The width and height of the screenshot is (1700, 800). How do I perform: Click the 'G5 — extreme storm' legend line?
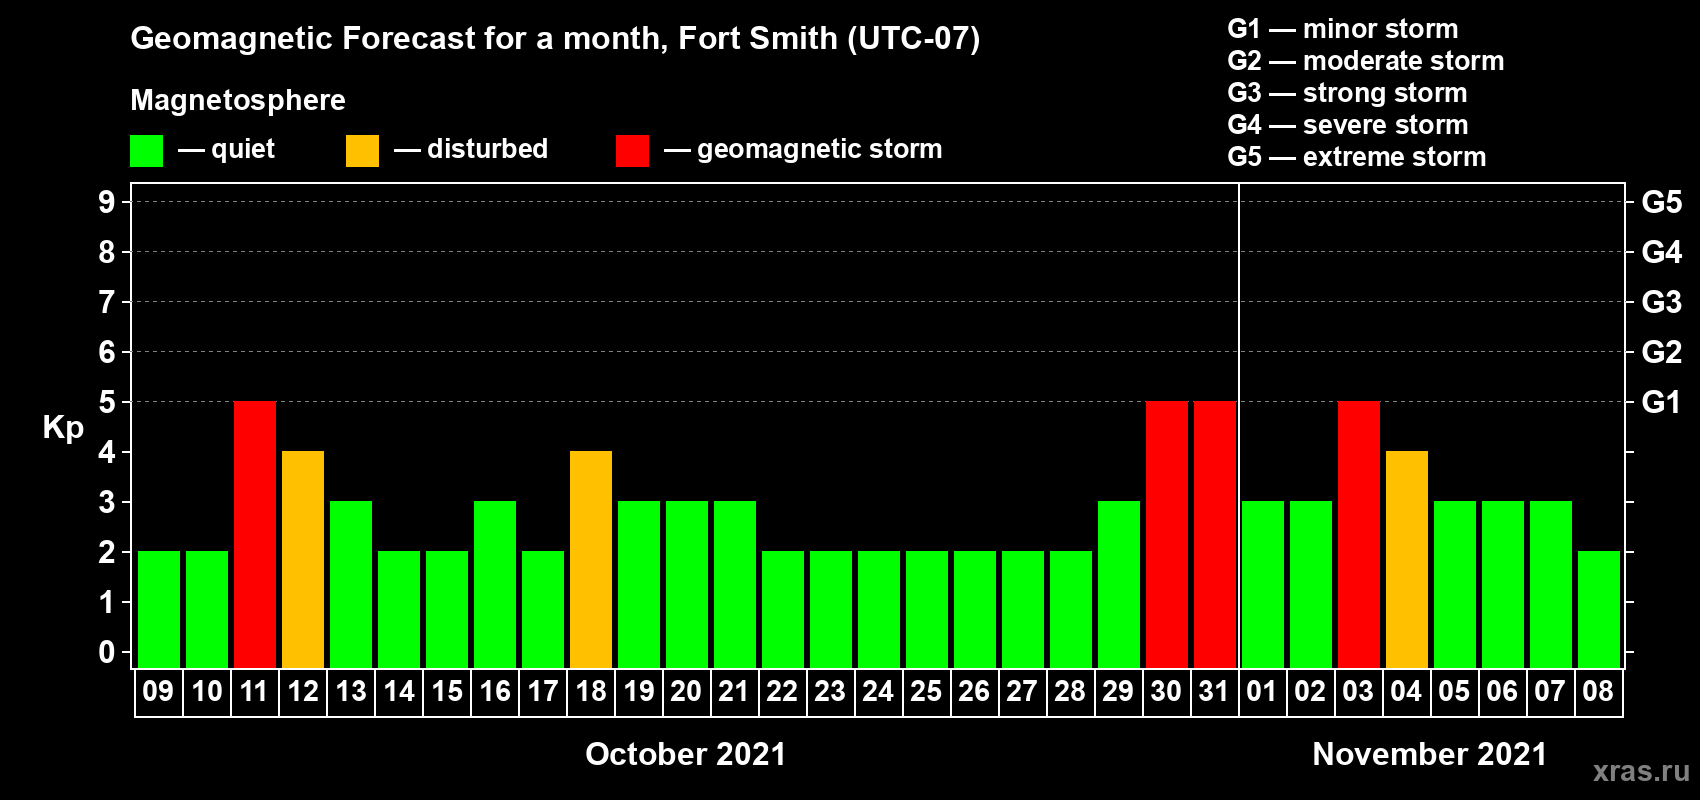[1357, 157]
